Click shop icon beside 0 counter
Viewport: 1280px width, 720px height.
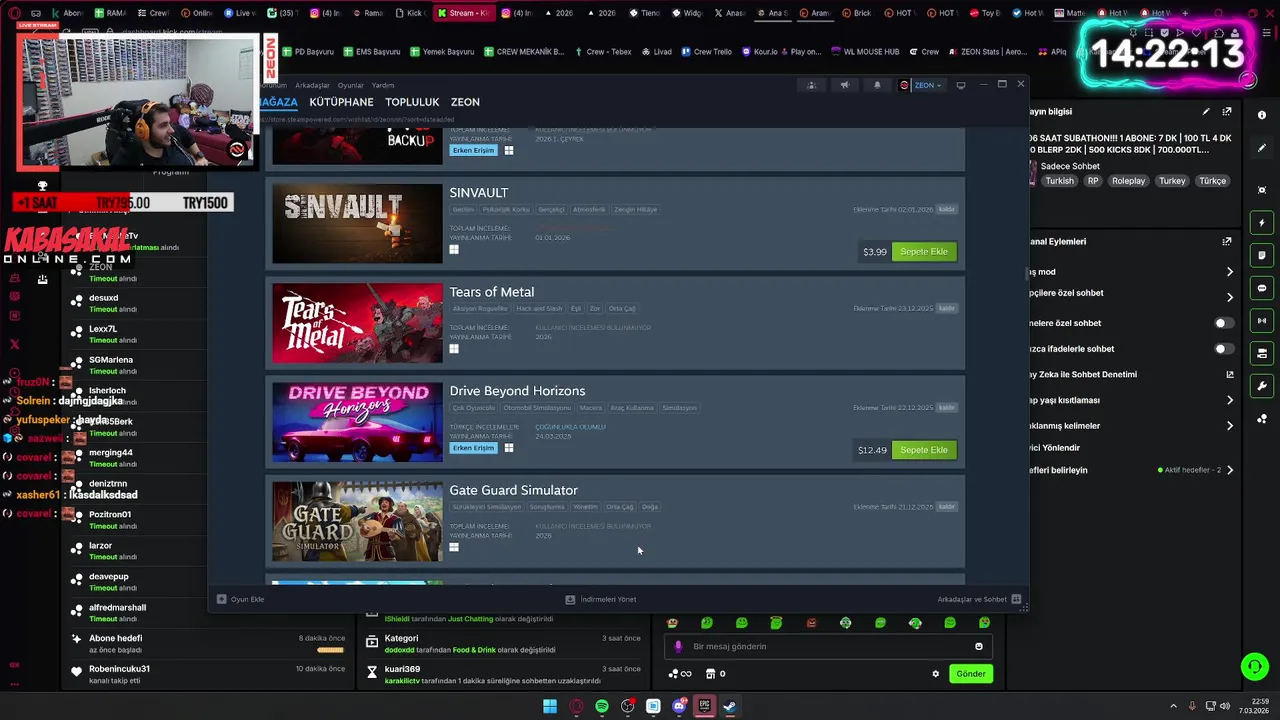point(710,674)
